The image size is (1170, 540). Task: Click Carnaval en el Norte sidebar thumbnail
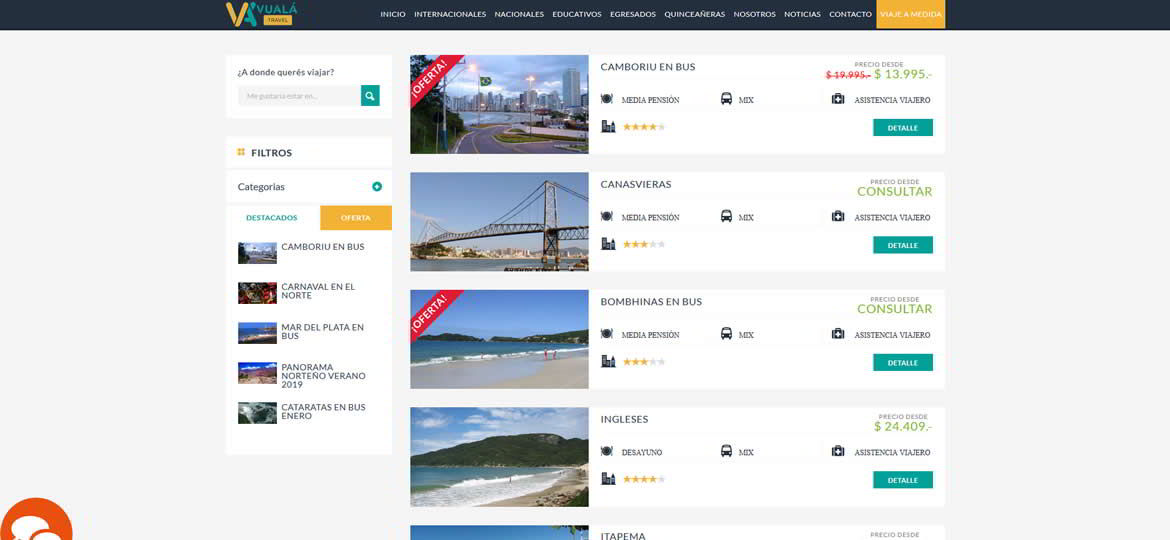[x=257, y=293]
